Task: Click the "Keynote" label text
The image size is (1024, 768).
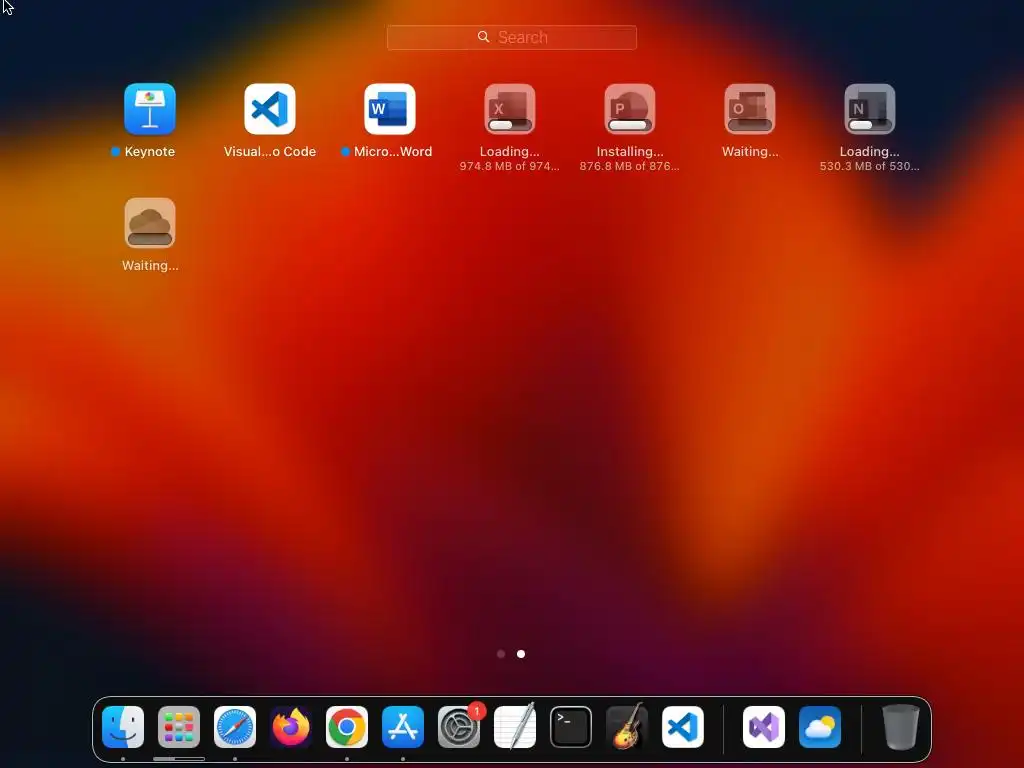Action: (150, 152)
